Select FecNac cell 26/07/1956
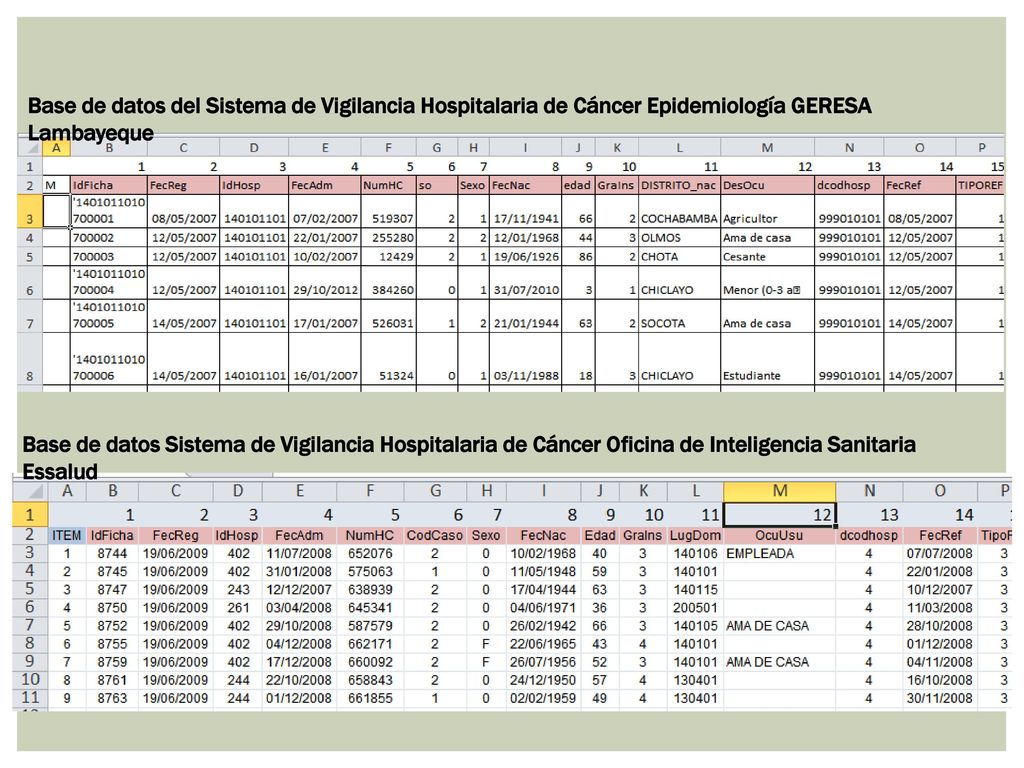The image size is (1024, 768). point(543,662)
